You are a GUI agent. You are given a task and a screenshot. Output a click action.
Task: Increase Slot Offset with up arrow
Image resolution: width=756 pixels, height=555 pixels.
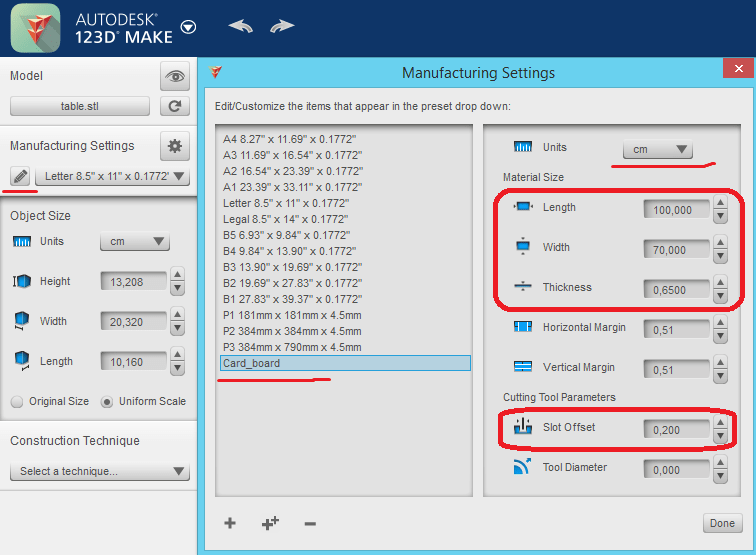coord(720,422)
